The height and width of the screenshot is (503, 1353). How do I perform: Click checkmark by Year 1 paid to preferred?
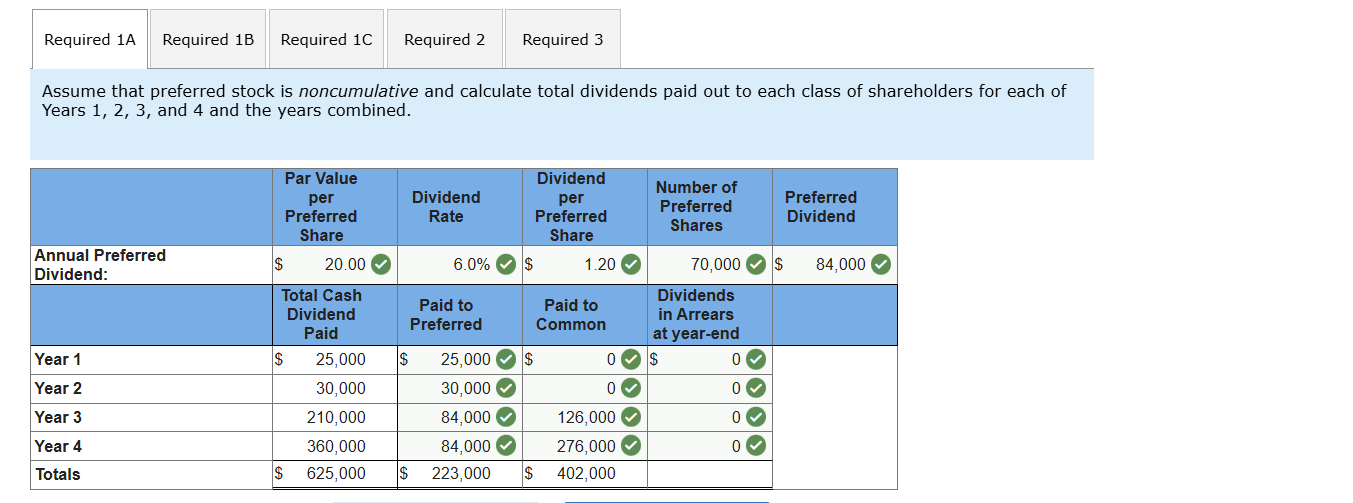(506, 359)
